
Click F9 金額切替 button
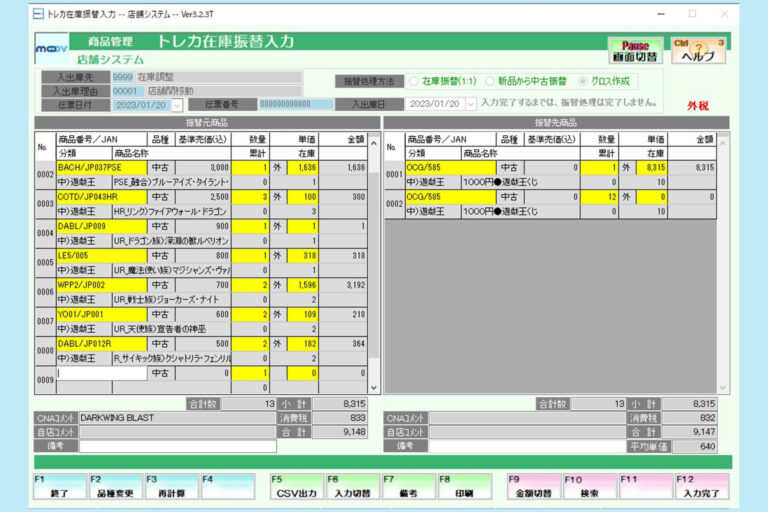tap(534, 487)
